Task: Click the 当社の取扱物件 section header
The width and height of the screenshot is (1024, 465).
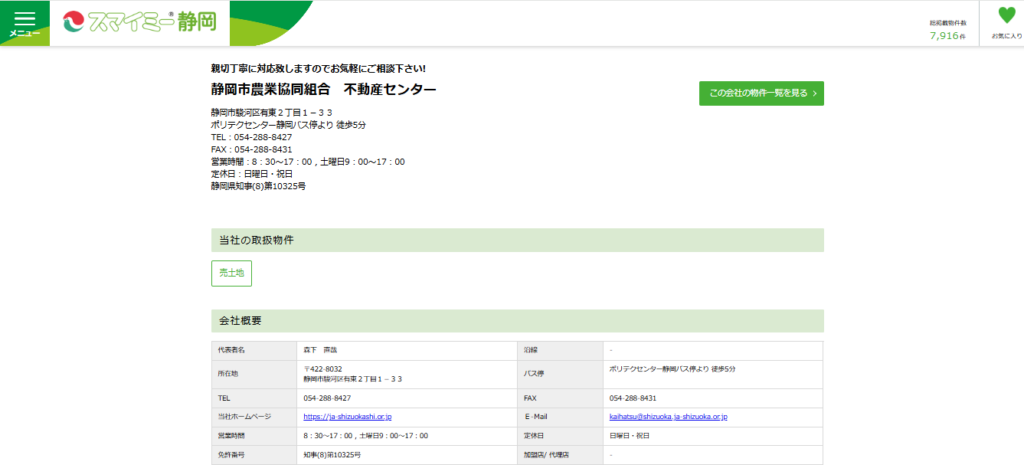Action: coord(517,240)
